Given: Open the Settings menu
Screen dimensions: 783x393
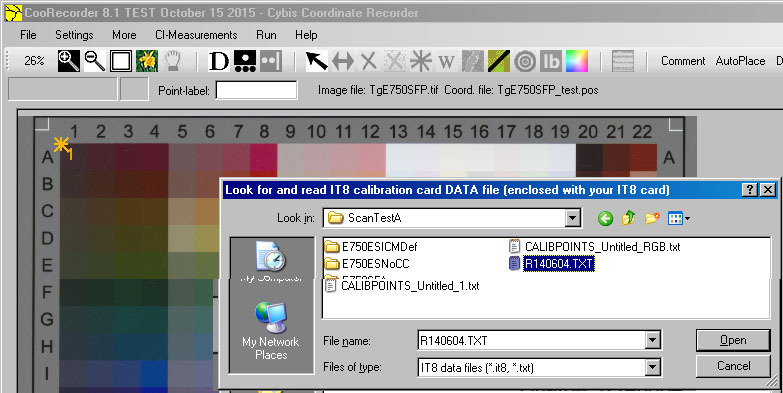Looking at the screenshot, I should click(74, 35).
